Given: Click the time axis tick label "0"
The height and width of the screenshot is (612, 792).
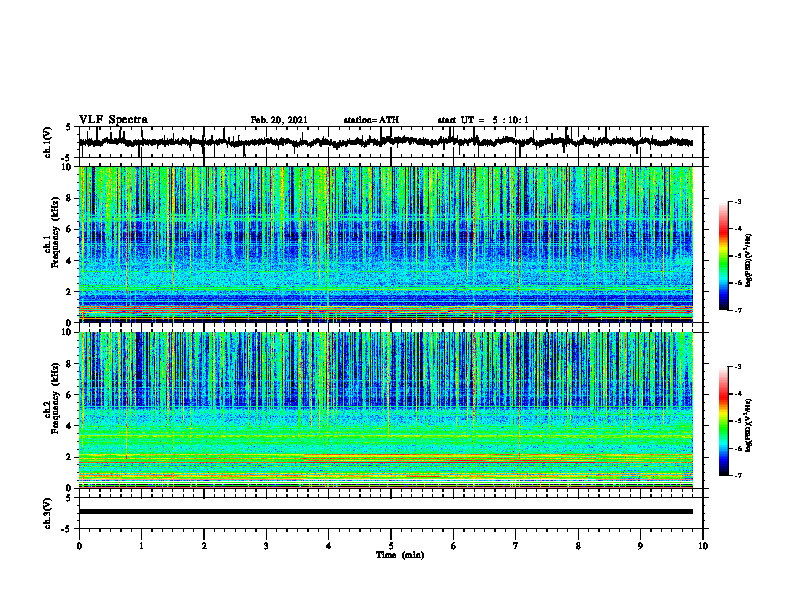Looking at the screenshot, I should click(79, 546).
